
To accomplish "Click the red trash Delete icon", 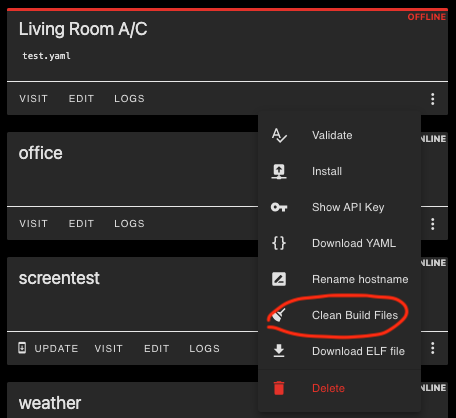I will pos(279,388).
